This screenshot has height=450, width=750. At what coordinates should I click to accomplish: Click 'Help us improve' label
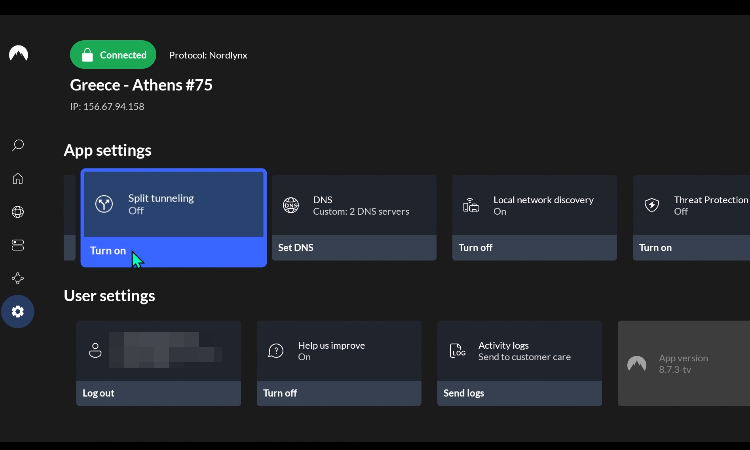[x=331, y=345]
